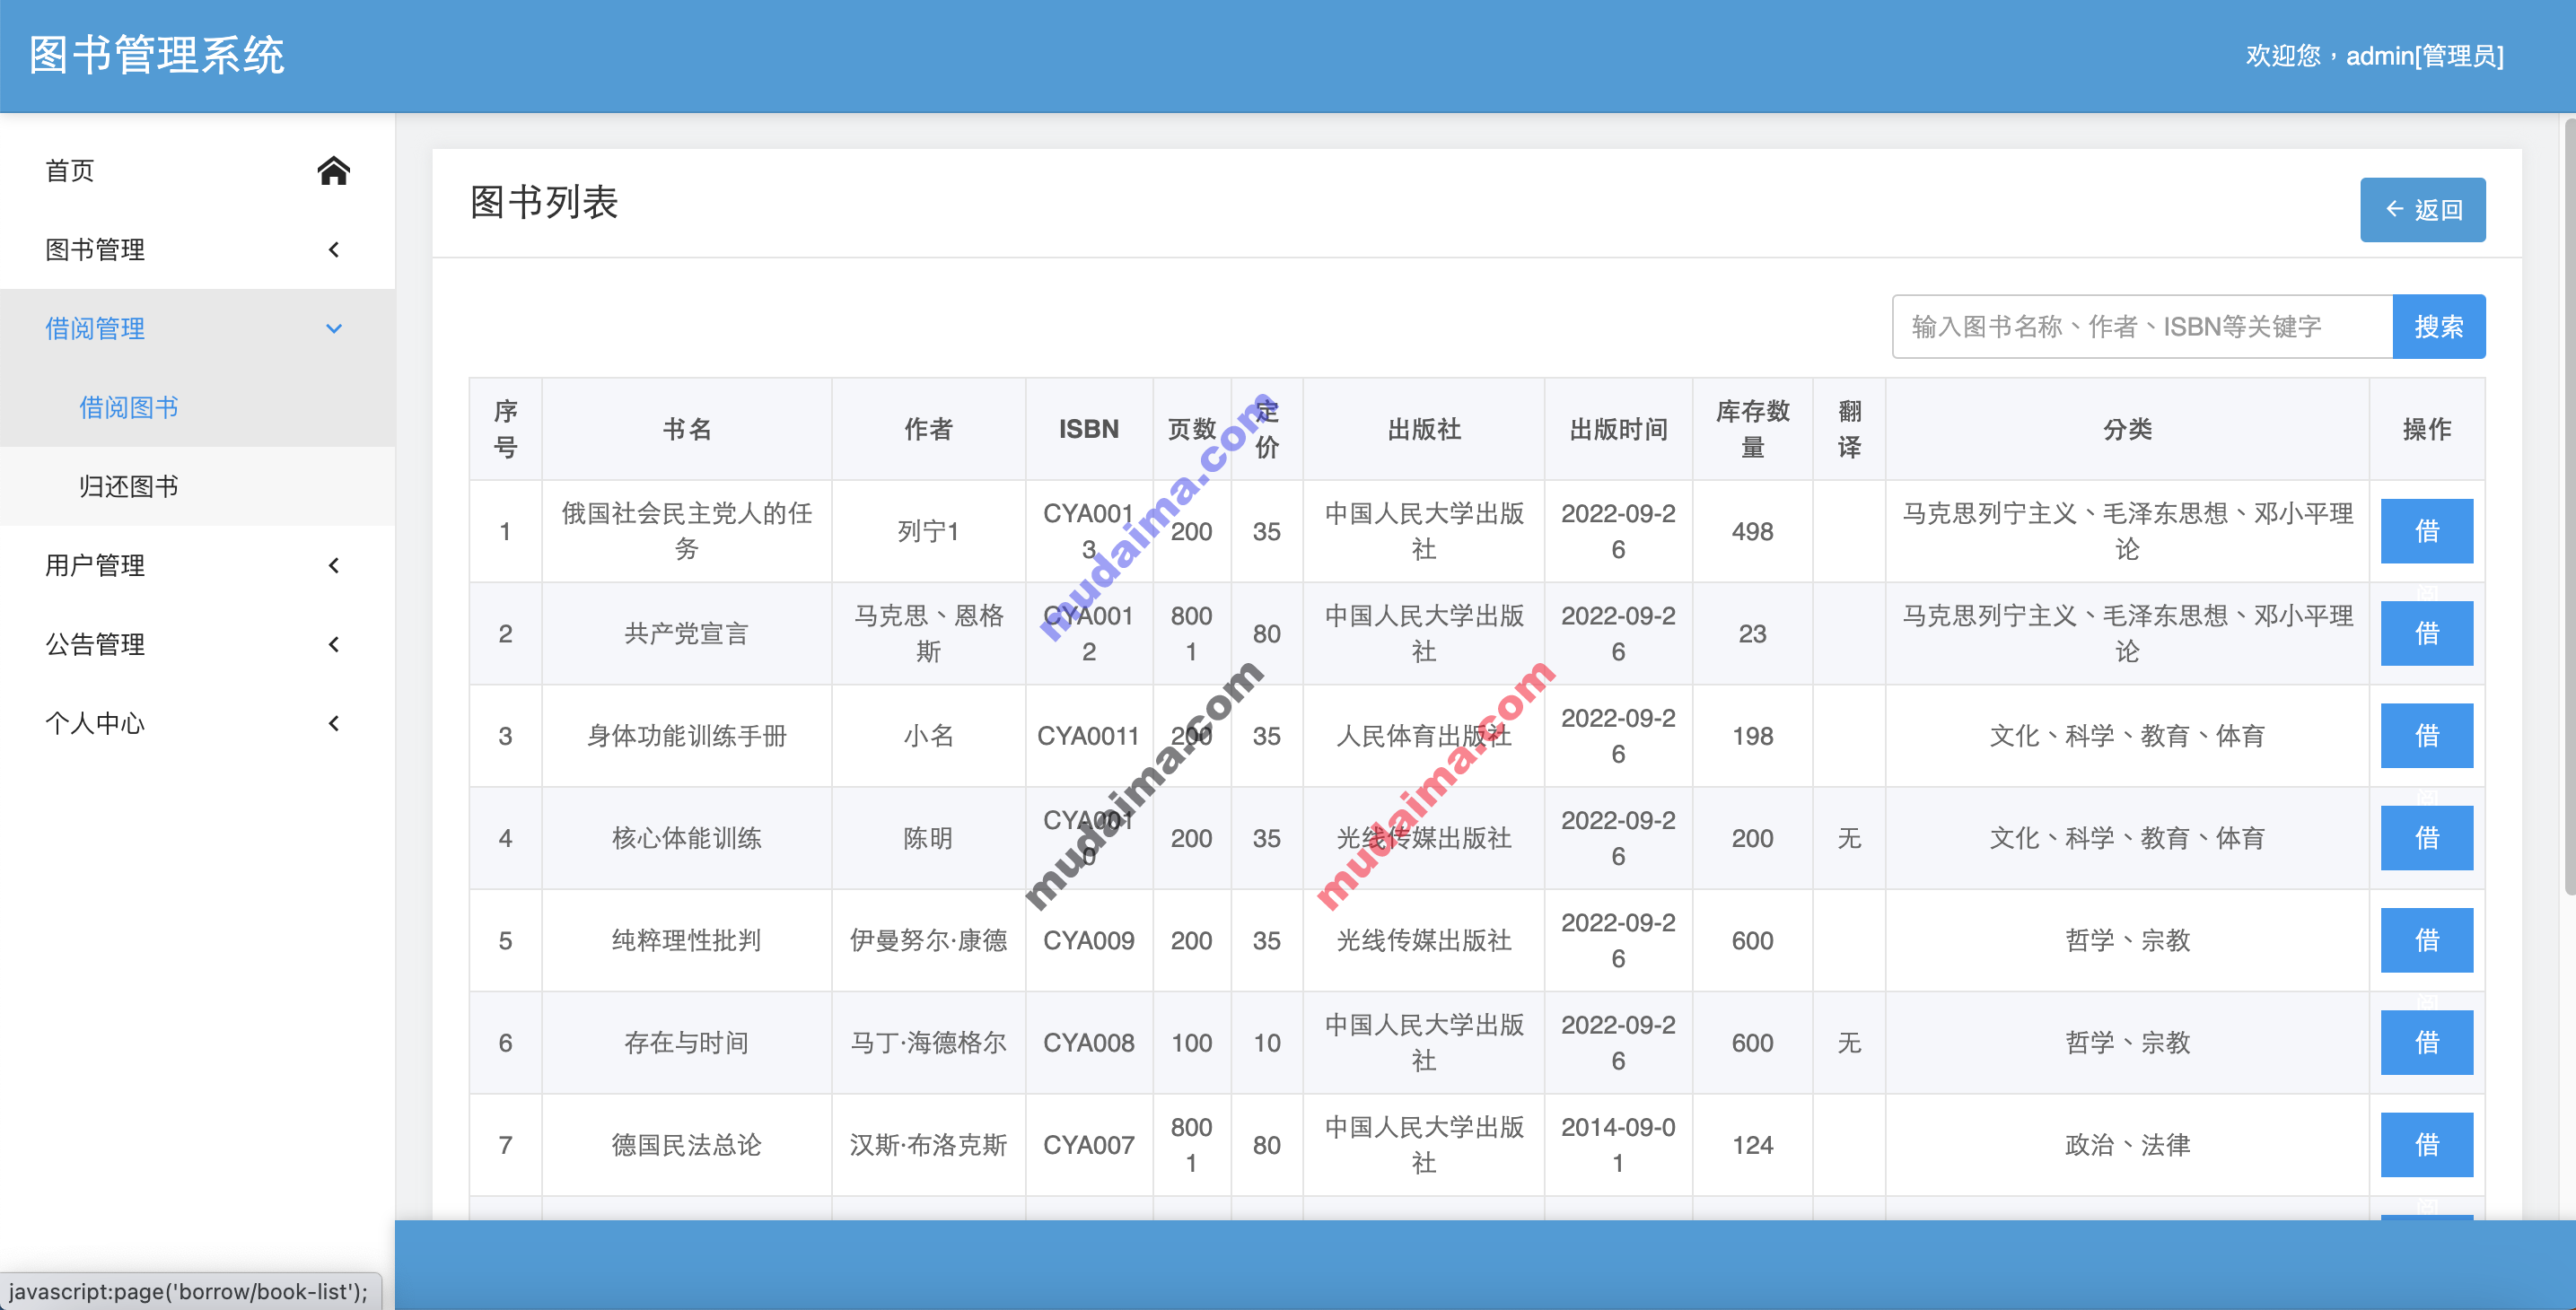Select the 纯粹理性批判 book name cell

pos(687,940)
